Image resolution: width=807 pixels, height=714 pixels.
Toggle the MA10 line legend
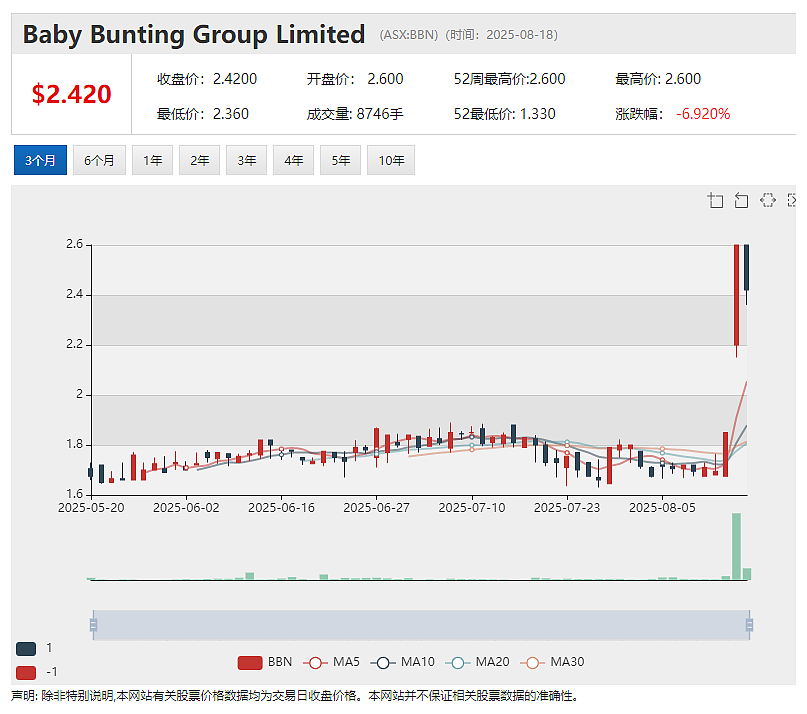(403, 662)
